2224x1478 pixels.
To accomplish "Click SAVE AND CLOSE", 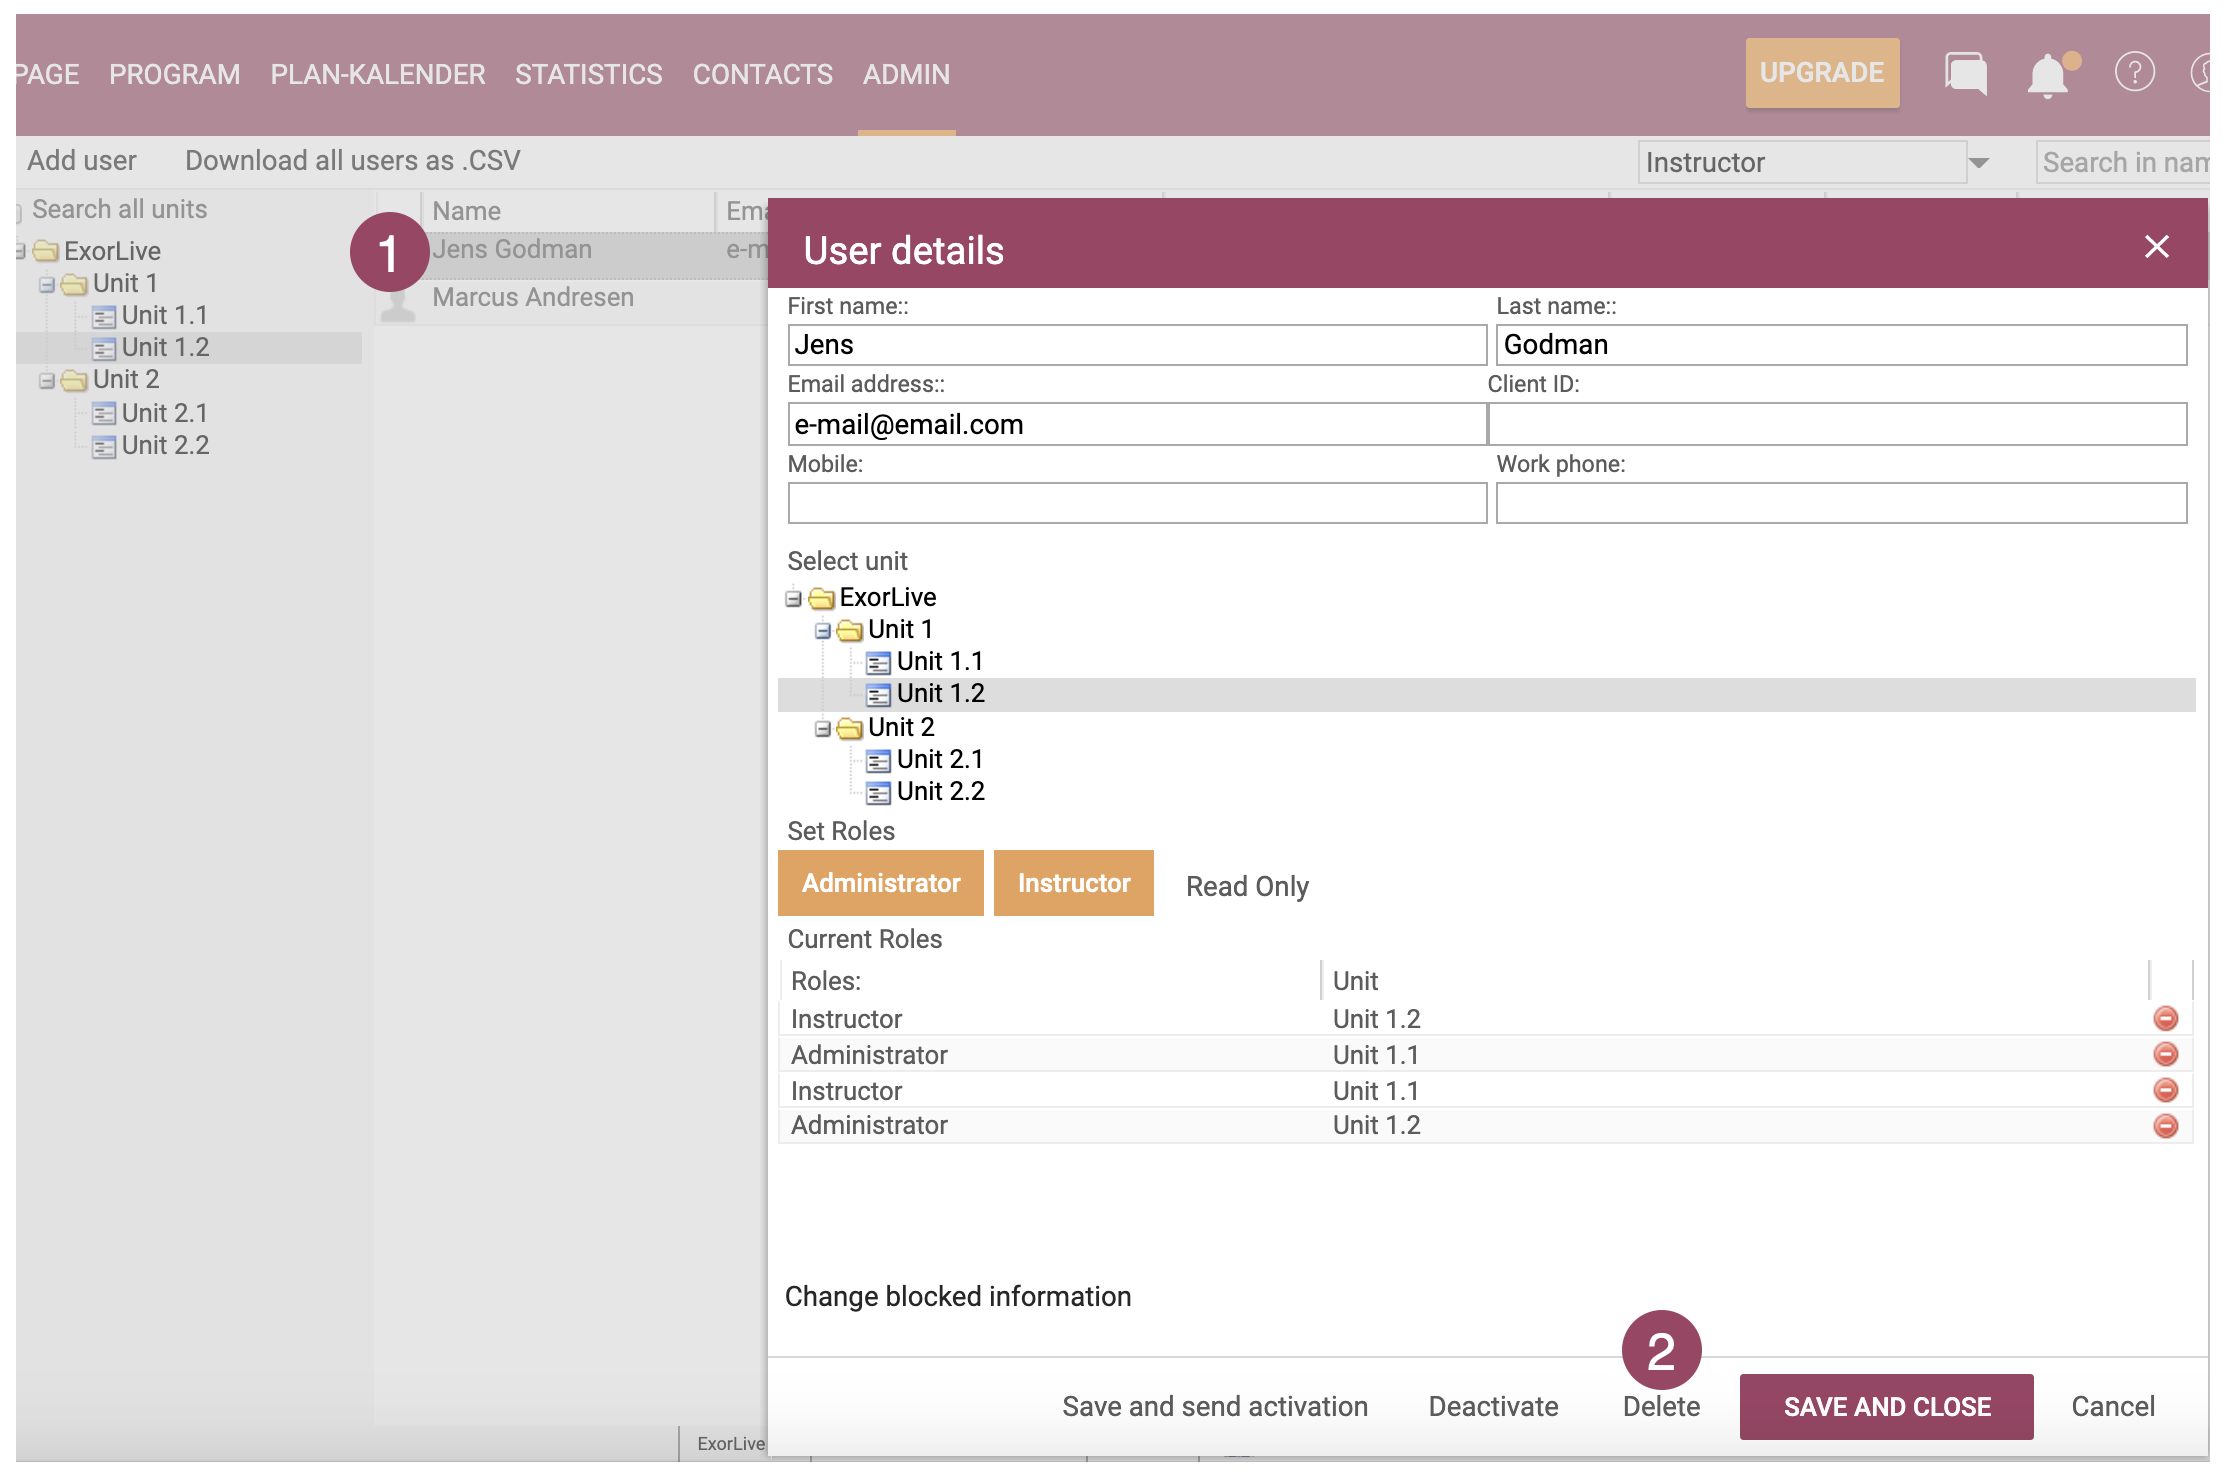I will pyautogui.click(x=1887, y=1407).
